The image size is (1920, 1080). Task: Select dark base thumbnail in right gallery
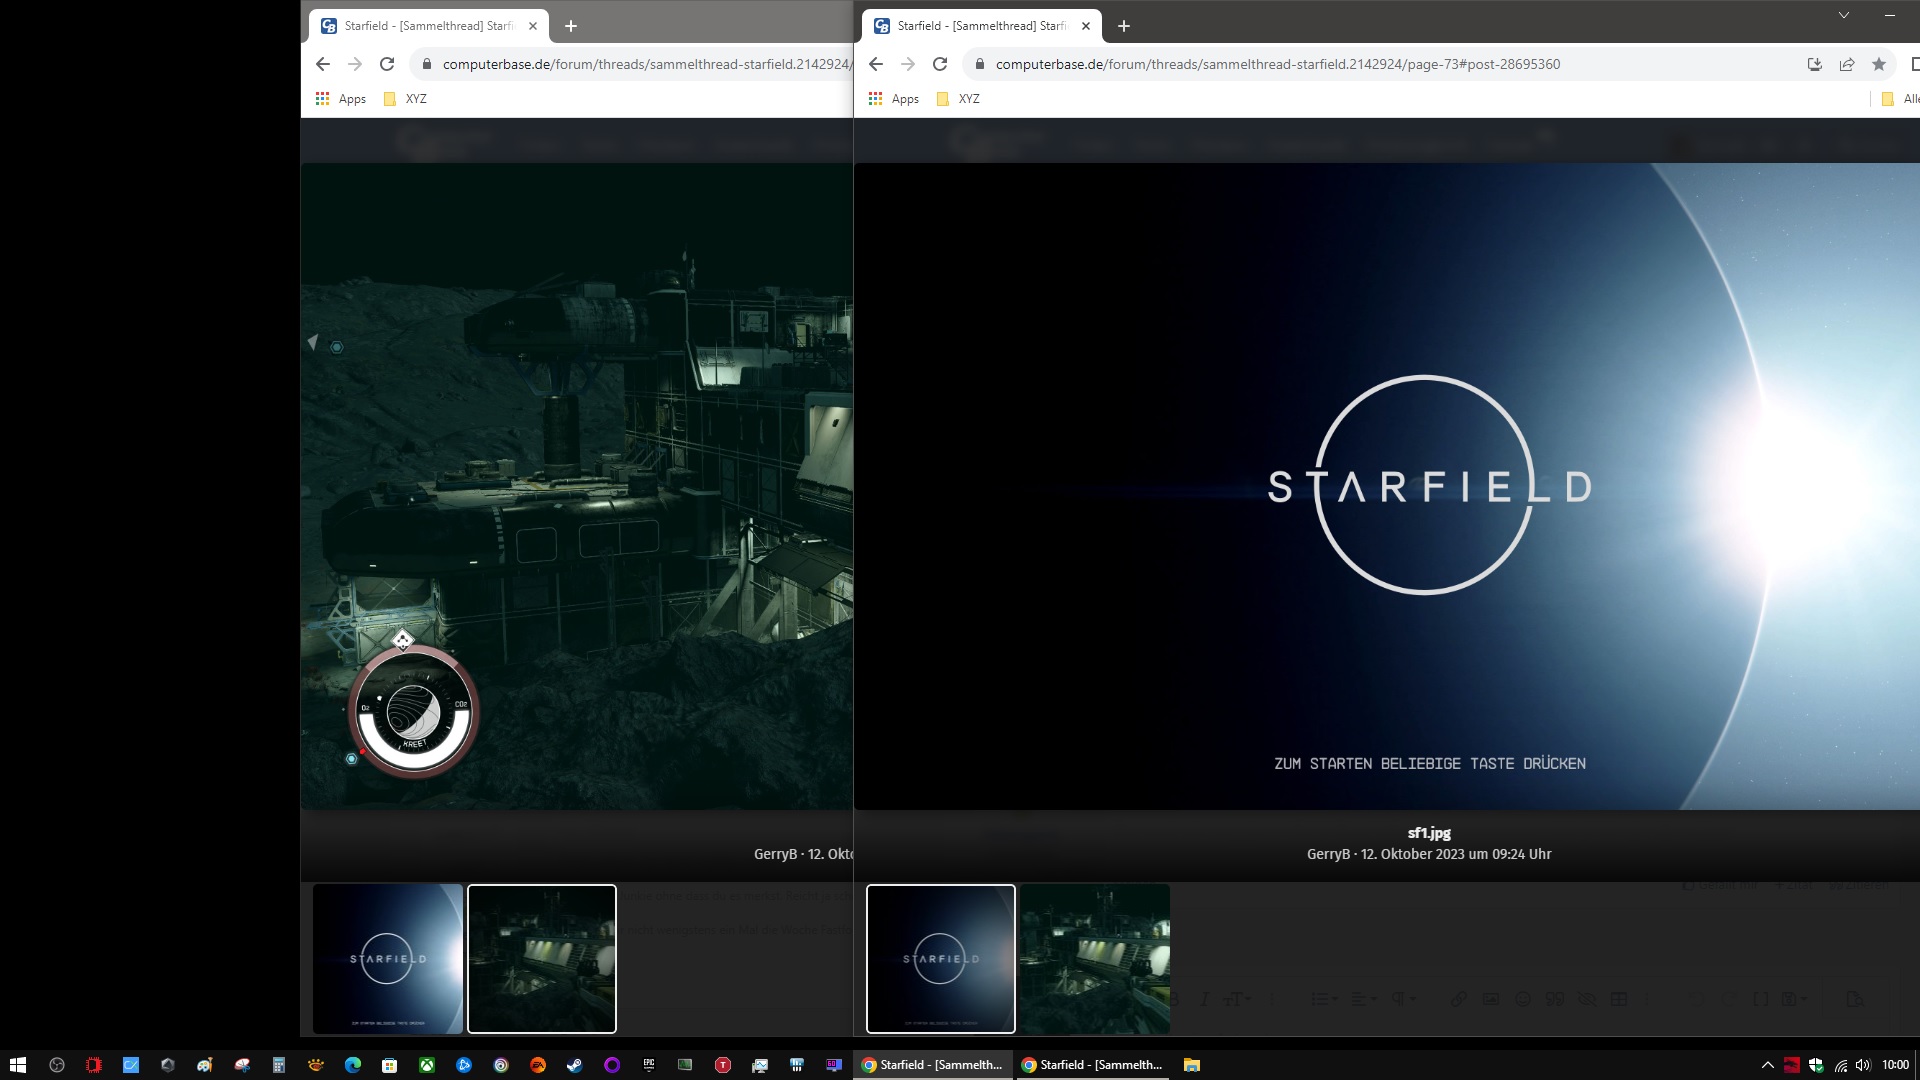pyautogui.click(x=1094, y=958)
